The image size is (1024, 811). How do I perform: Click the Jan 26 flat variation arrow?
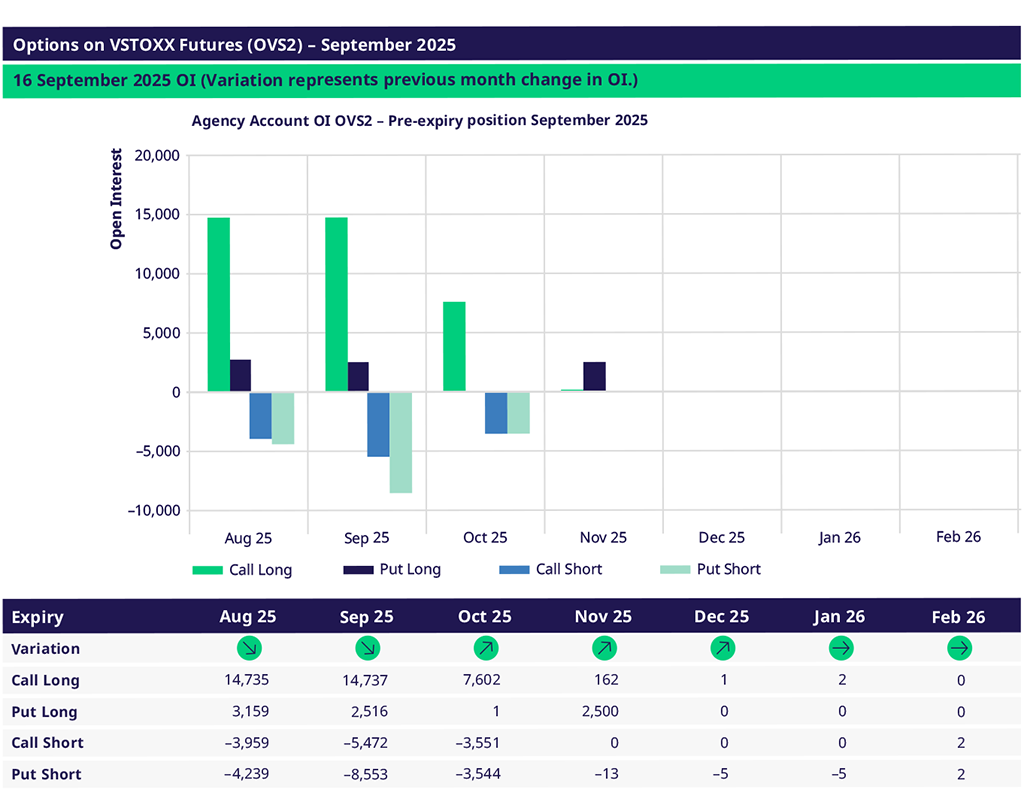841,648
